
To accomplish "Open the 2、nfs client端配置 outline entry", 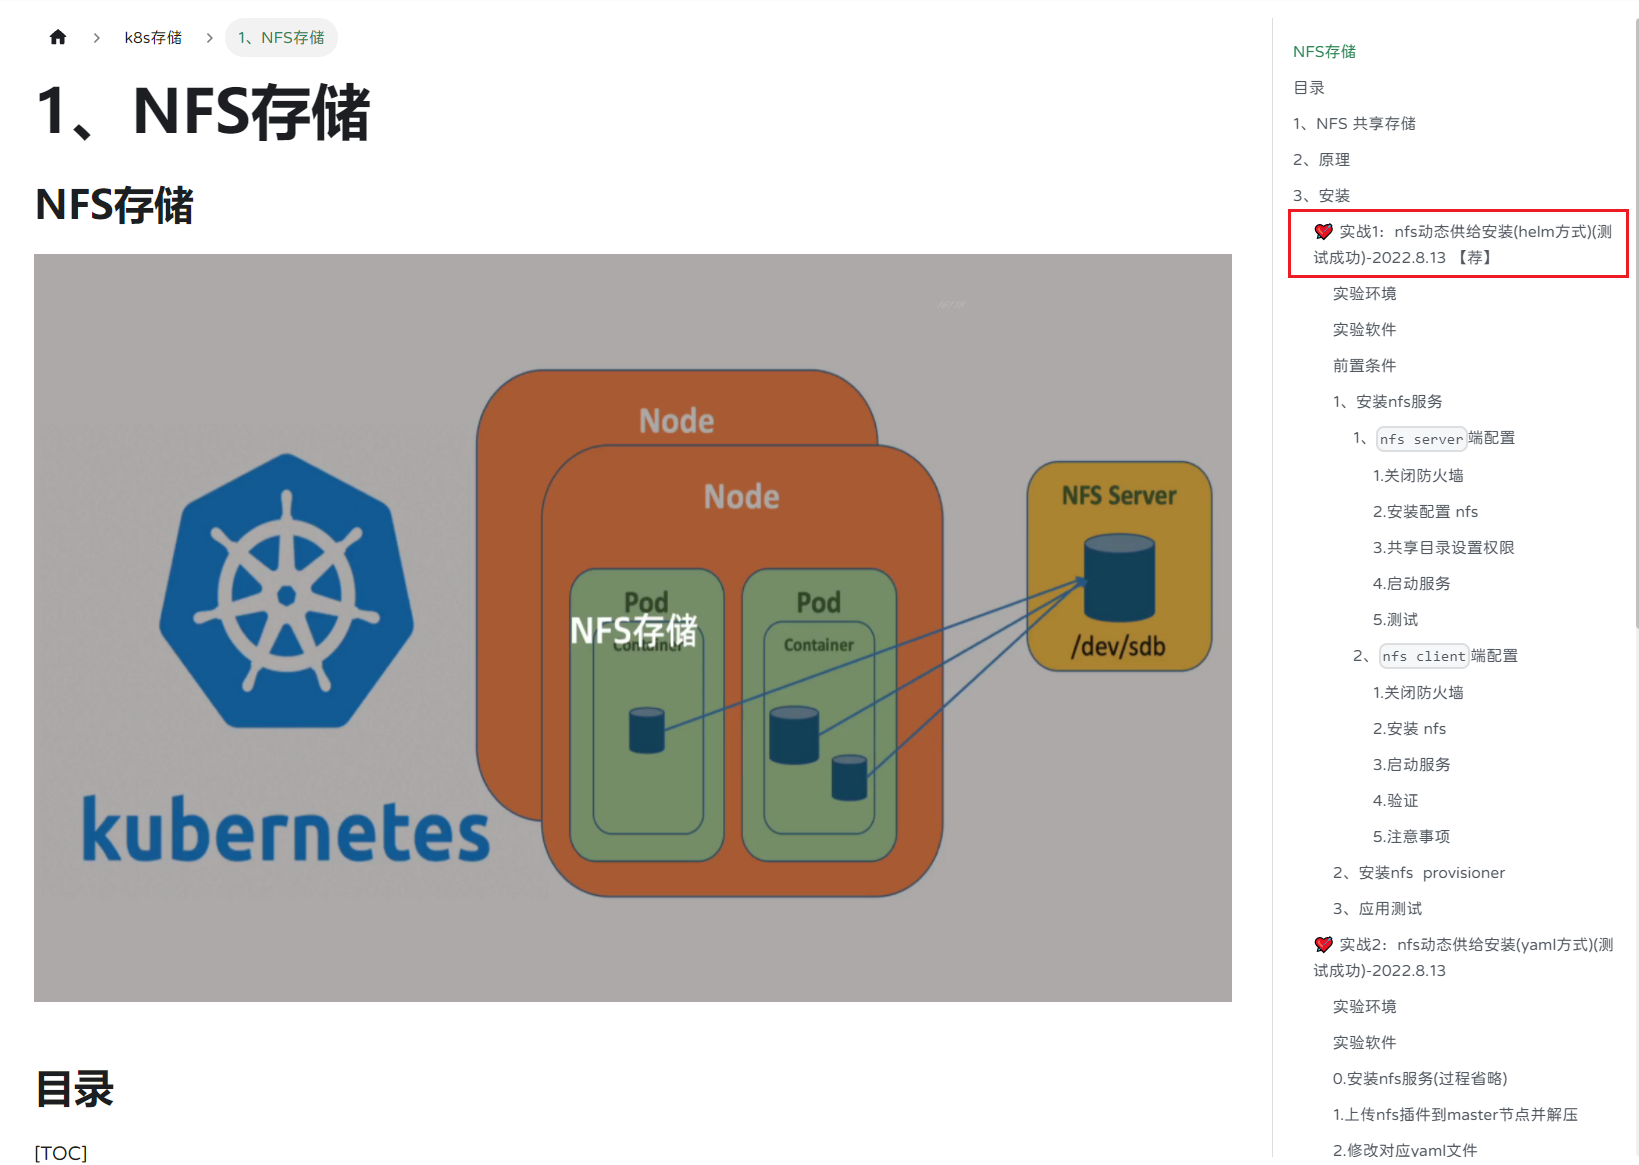I will 1435,656.
